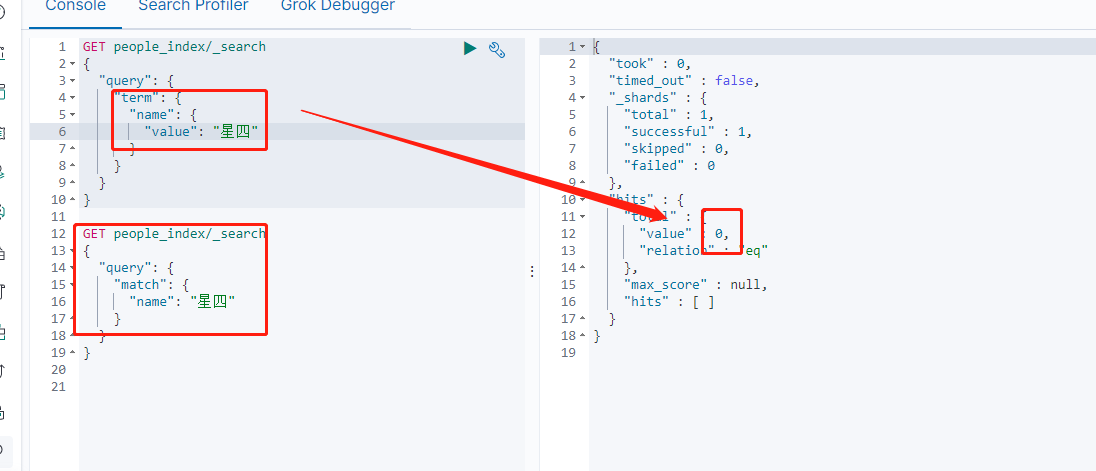Click the "hits" : [ ] empty array line
This screenshot has height=471, width=1096.
pyautogui.click(x=669, y=302)
